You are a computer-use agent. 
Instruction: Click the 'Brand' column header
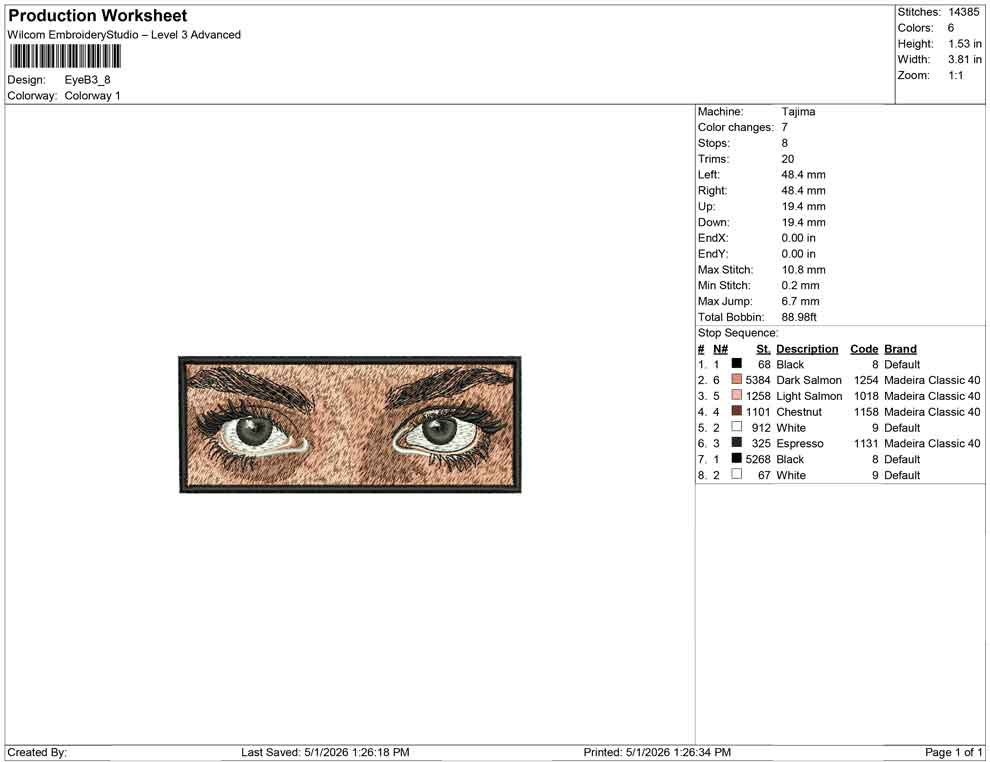[x=900, y=349]
